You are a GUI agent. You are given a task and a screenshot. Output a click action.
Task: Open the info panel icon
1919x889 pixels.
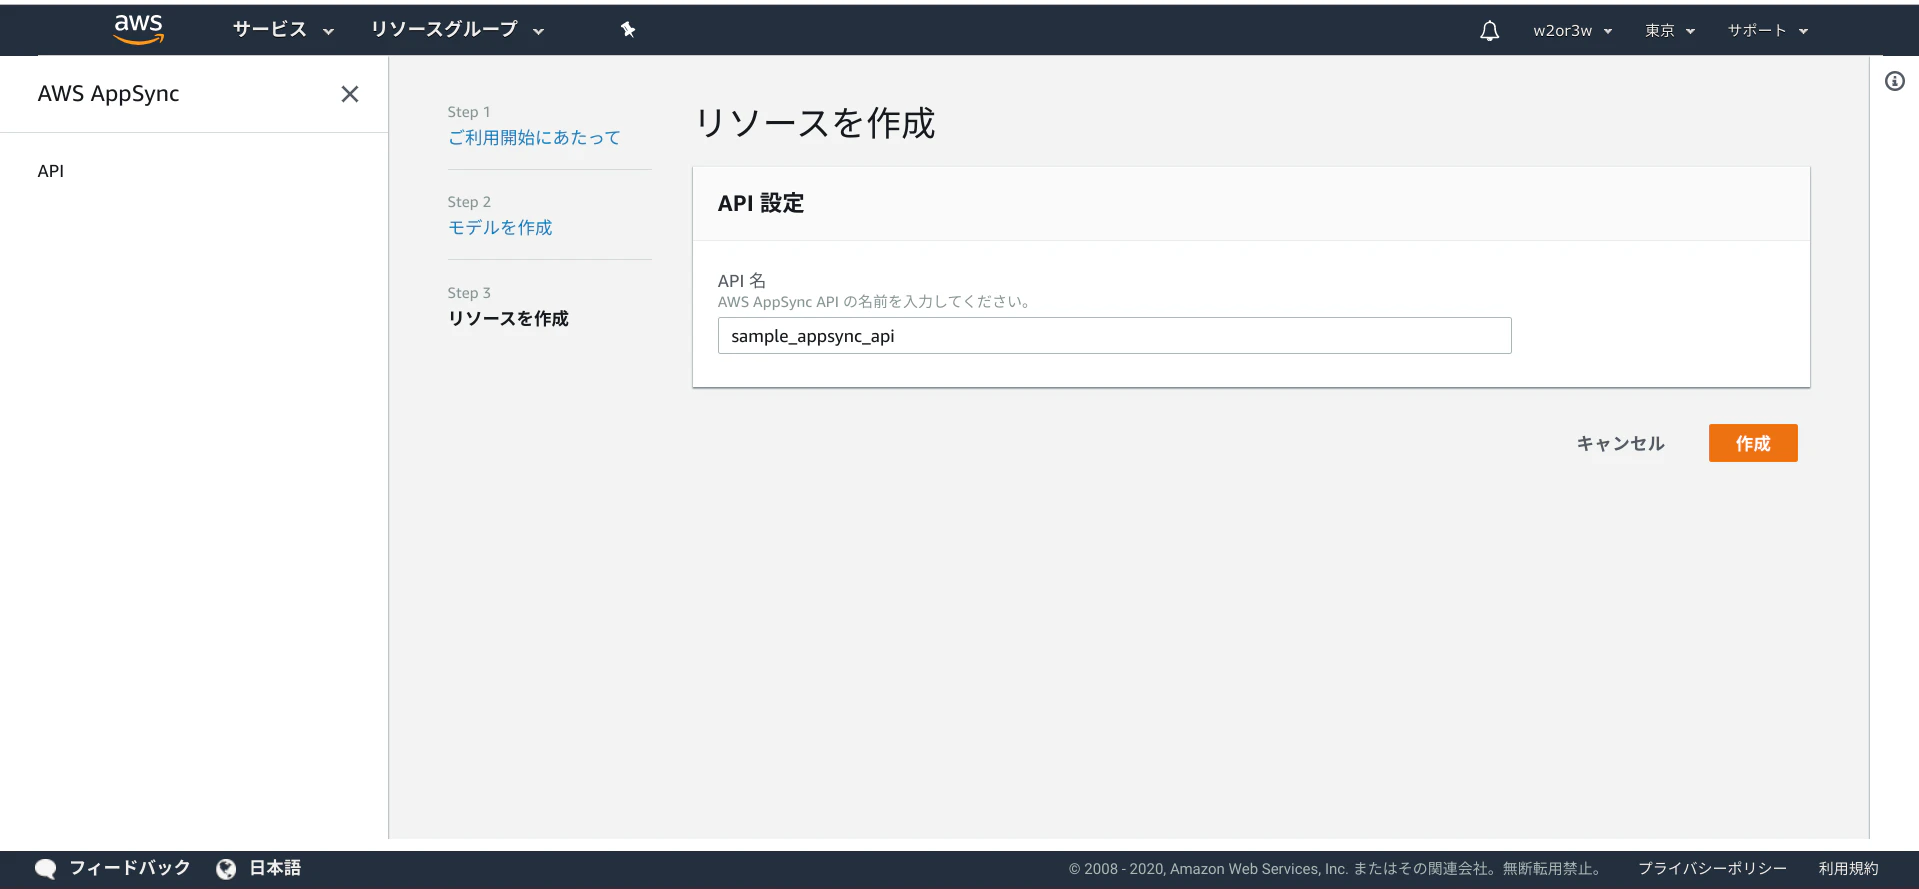pos(1895,81)
